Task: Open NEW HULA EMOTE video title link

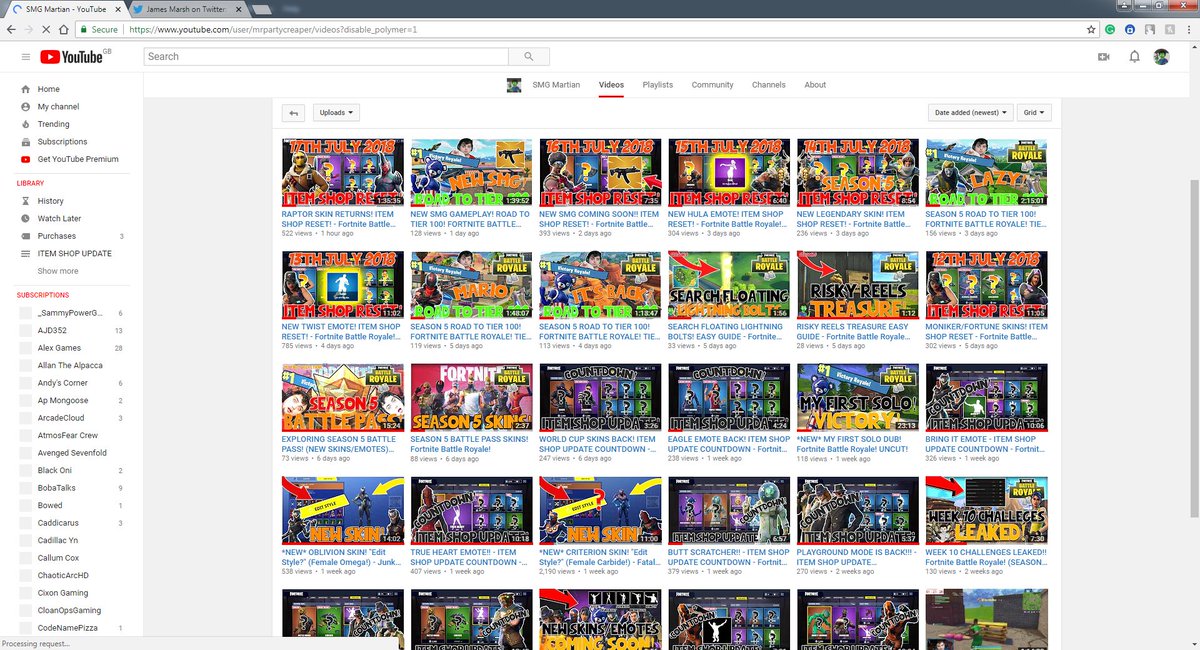Action: (728, 219)
